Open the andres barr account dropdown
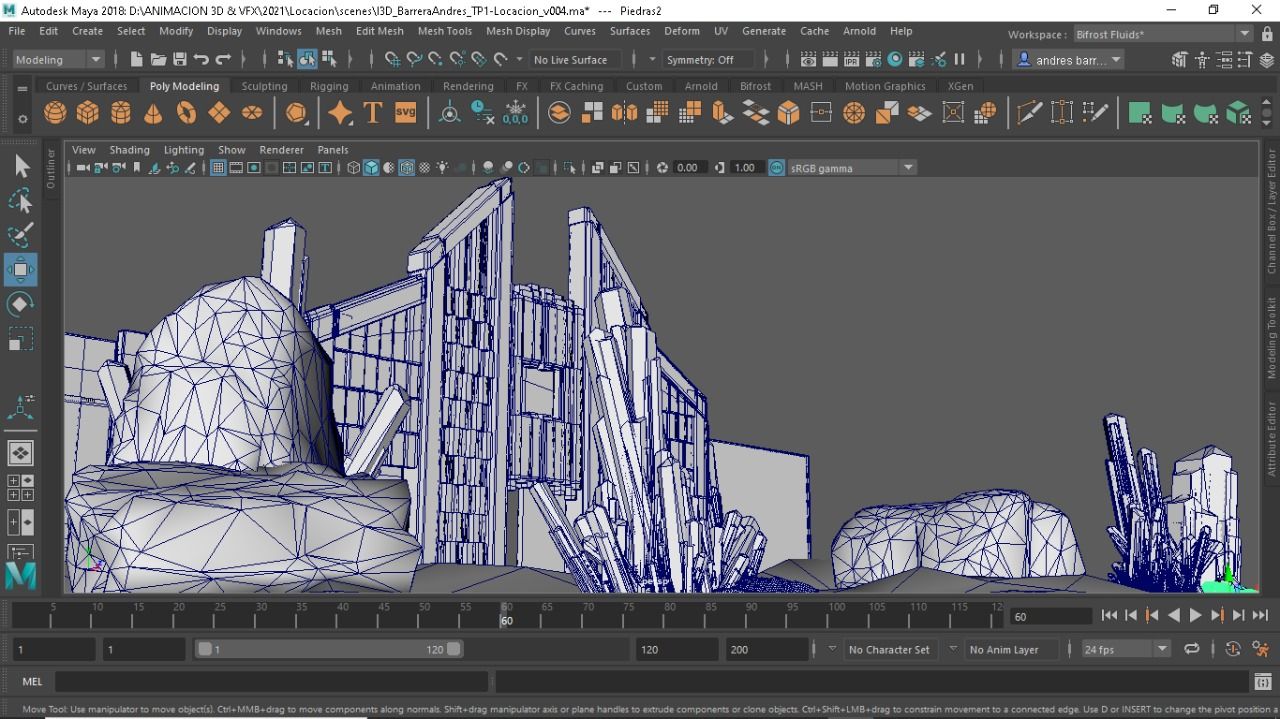1280x719 pixels. pyautogui.click(x=1070, y=60)
